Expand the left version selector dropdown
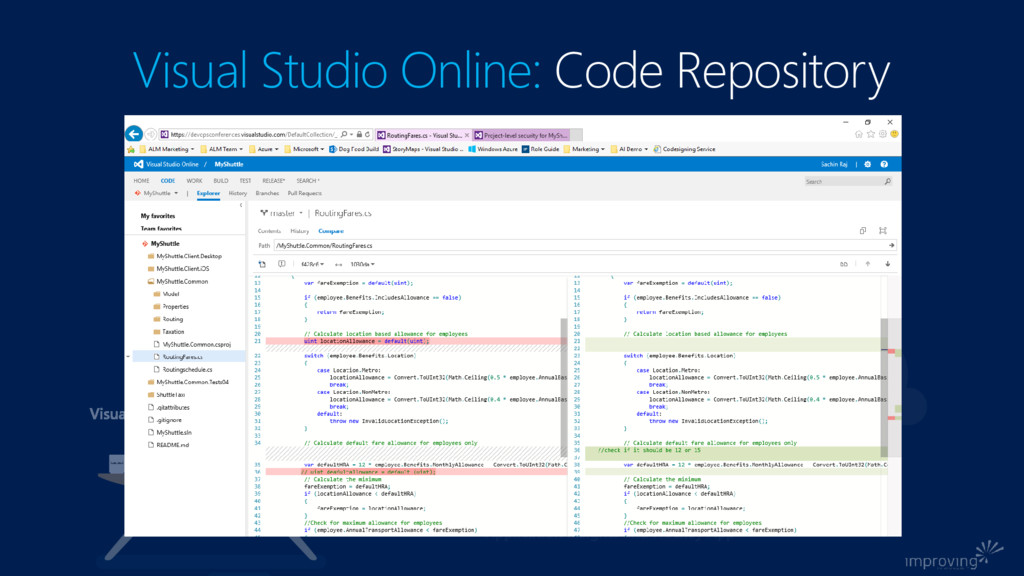Screen dimensions: 1024x576 312,264
